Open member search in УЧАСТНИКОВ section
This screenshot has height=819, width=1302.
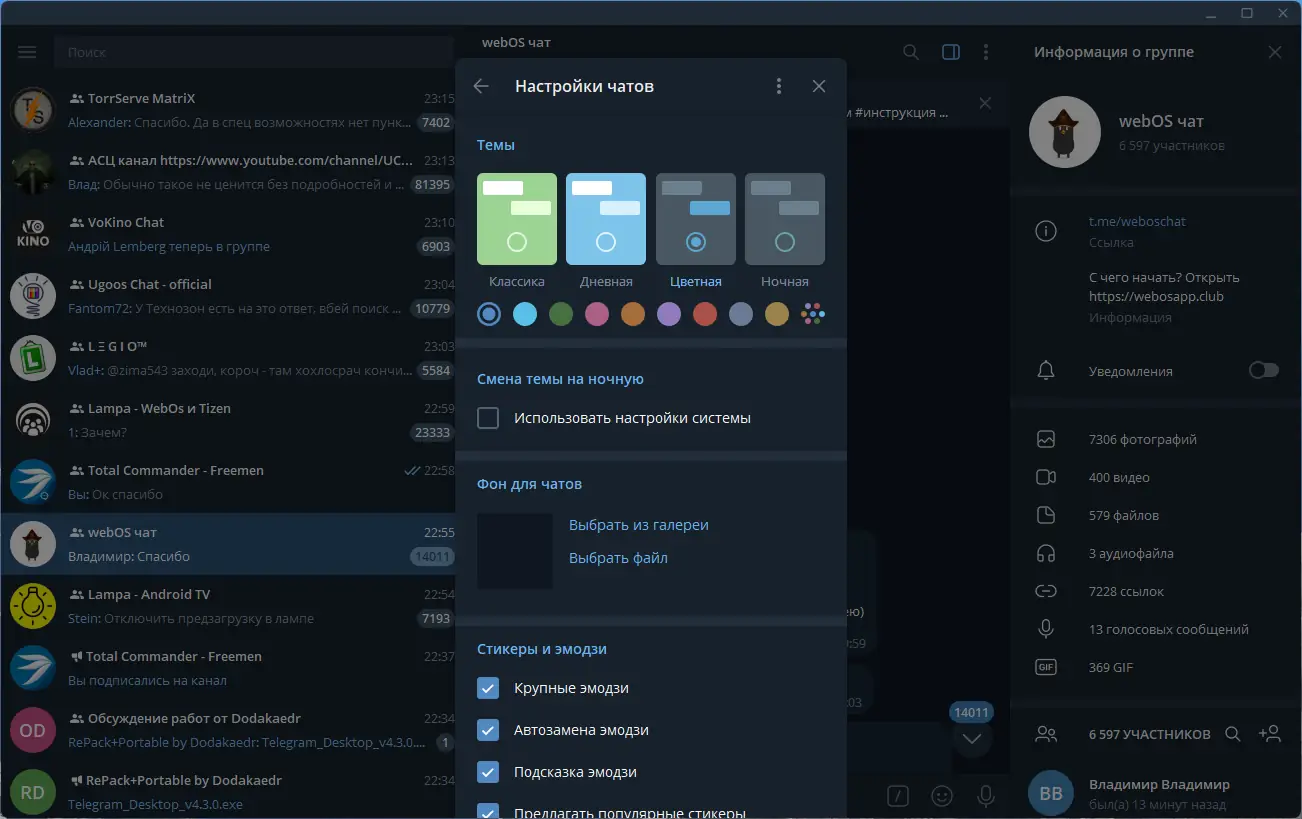(x=1232, y=733)
